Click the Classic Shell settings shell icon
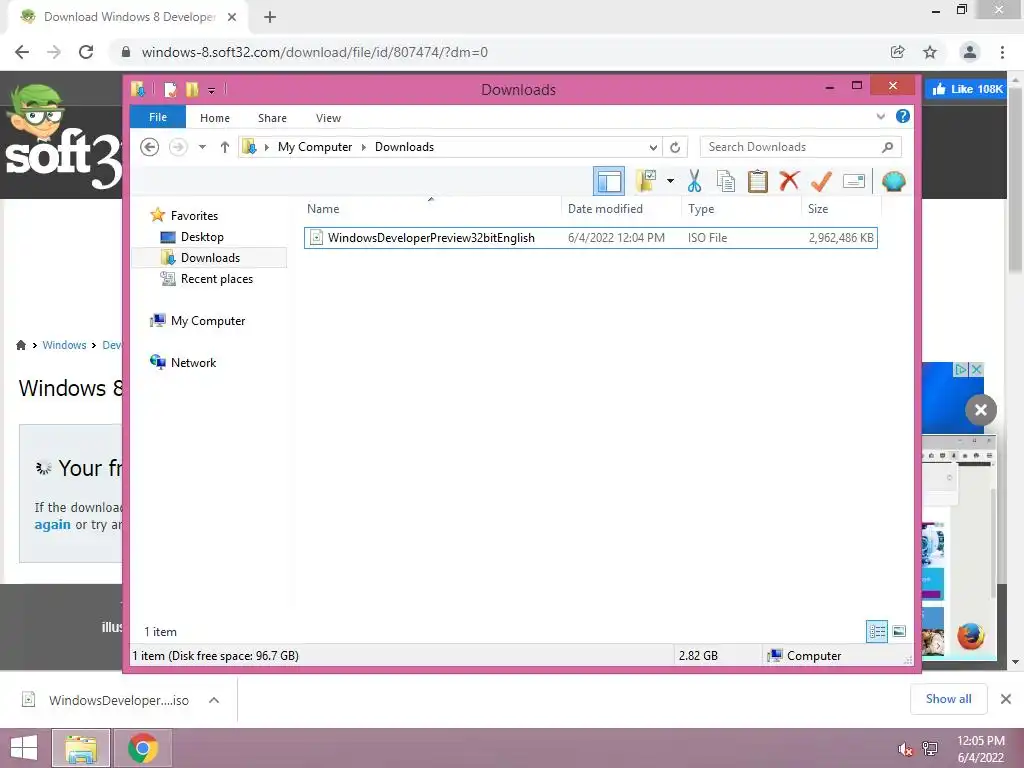 893,181
